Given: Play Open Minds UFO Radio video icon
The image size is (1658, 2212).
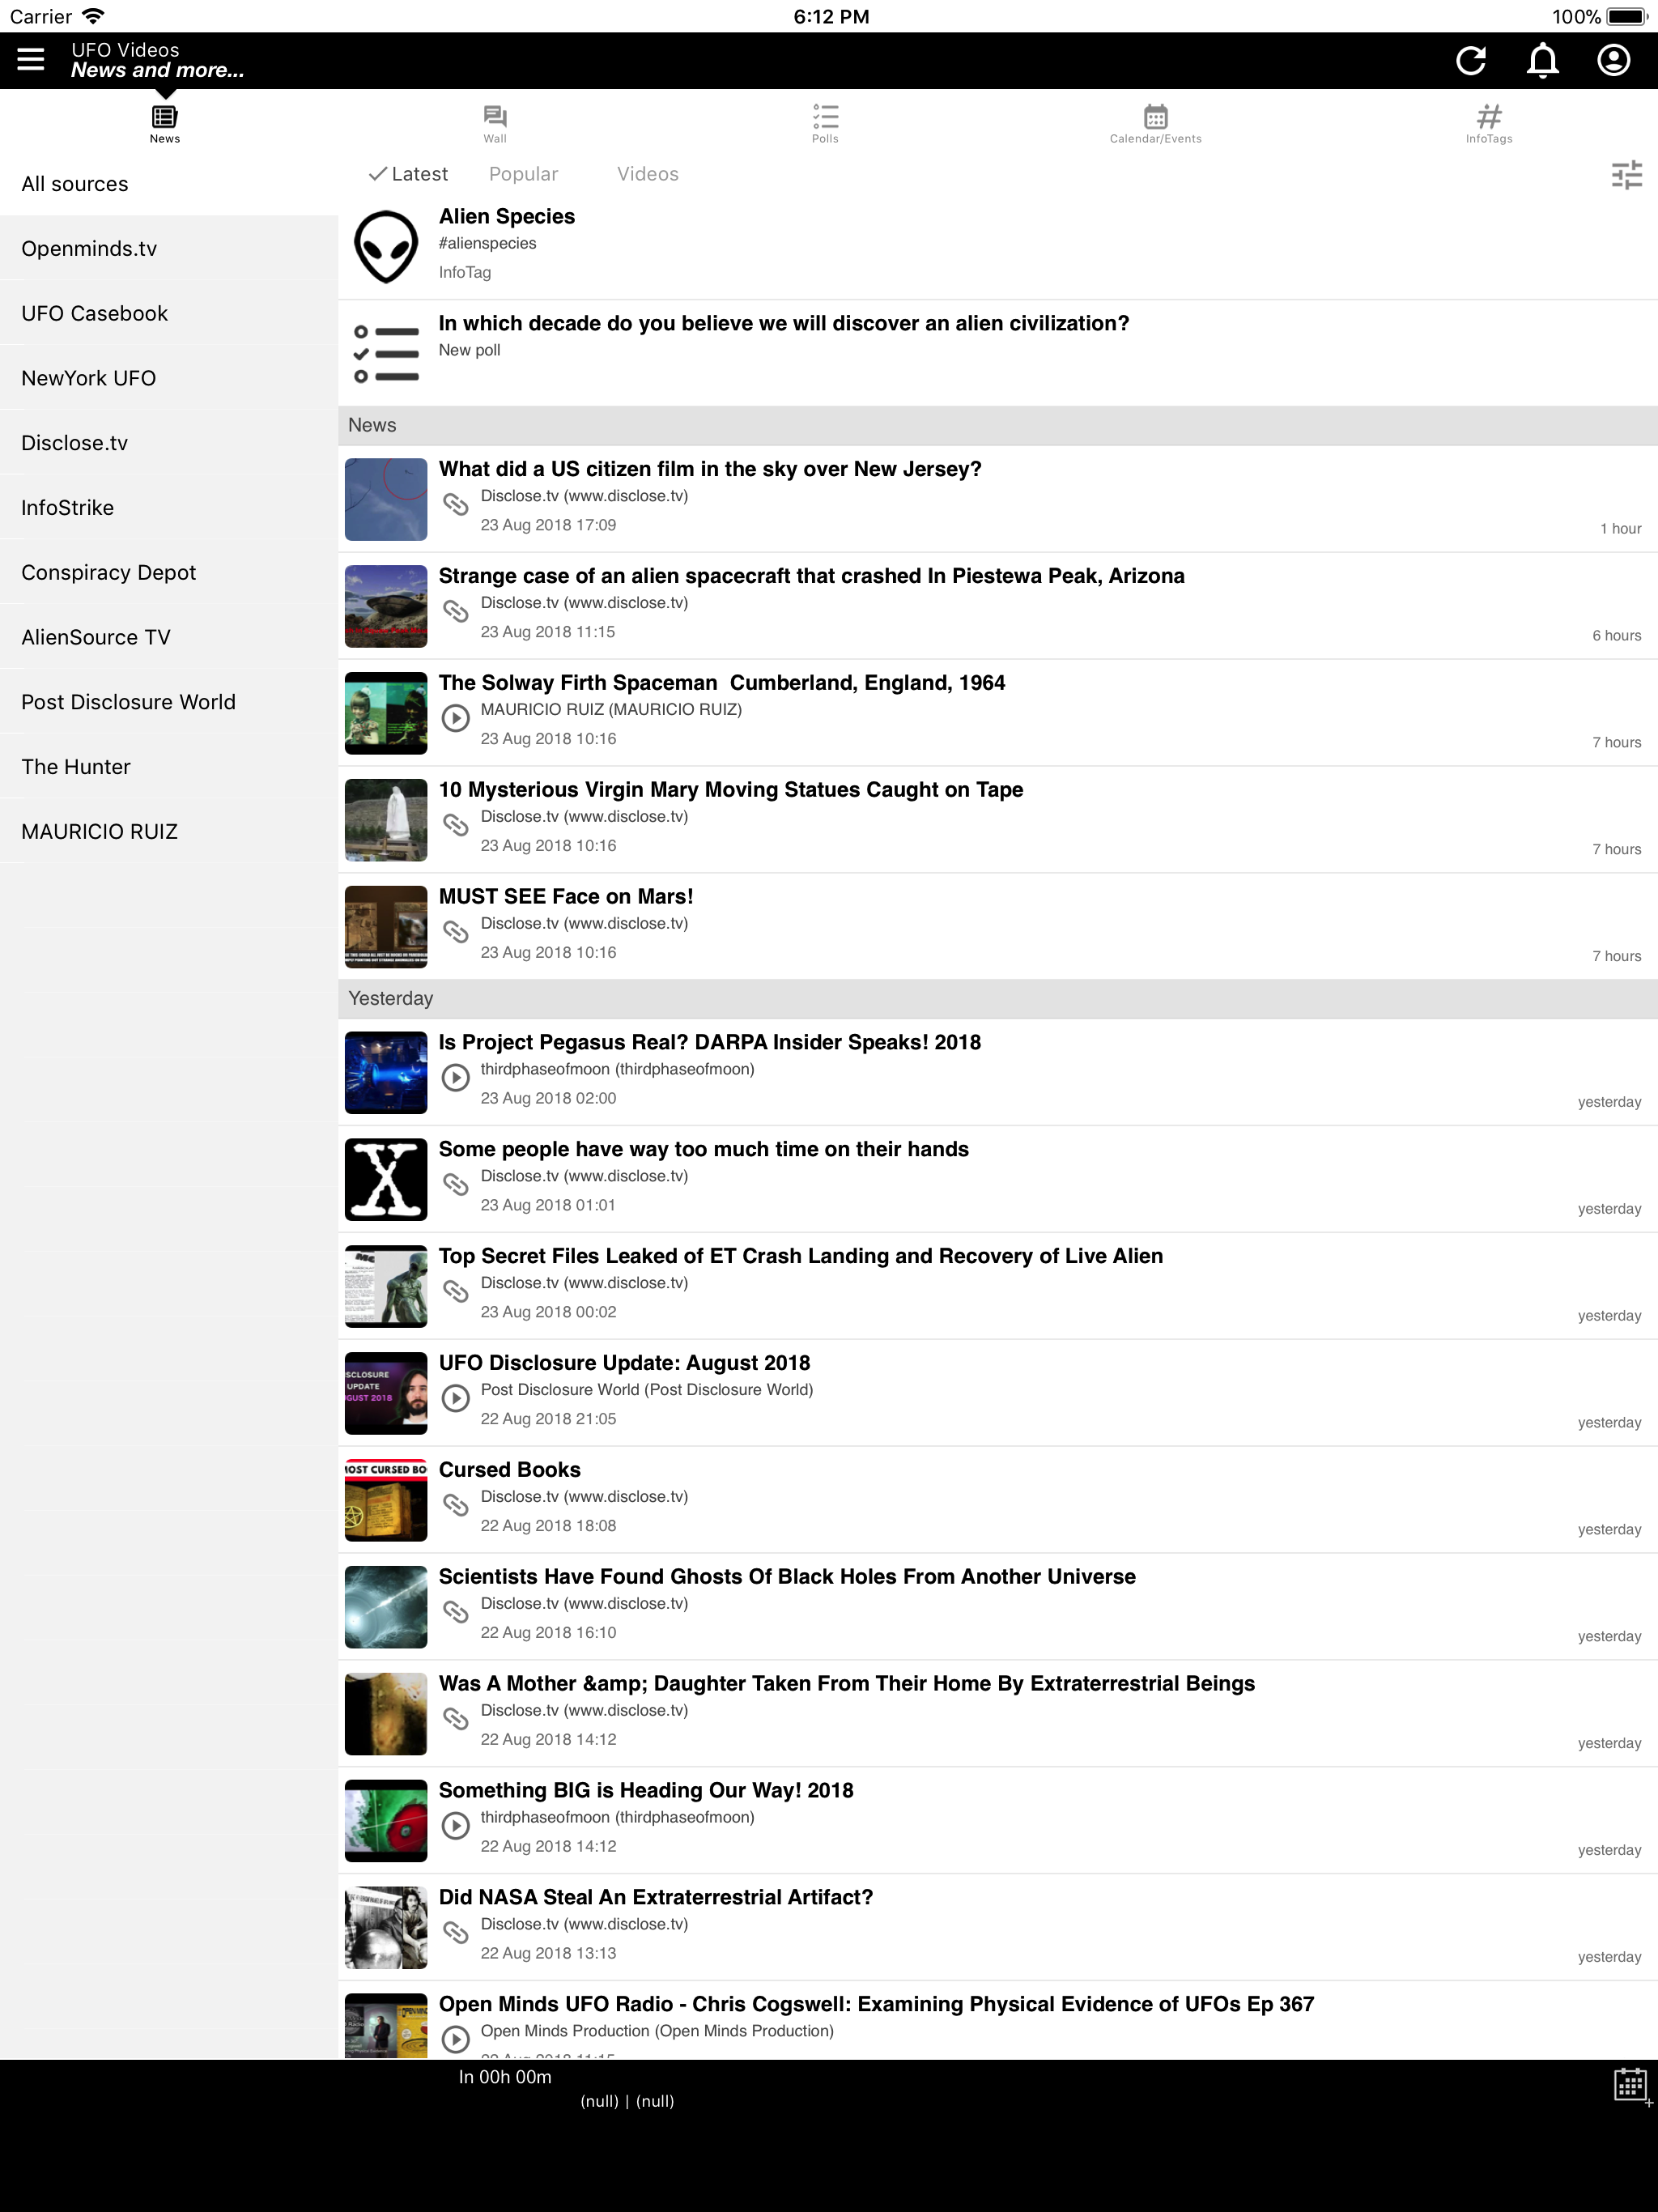Looking at the screenshot, I should coord(456,2039).
